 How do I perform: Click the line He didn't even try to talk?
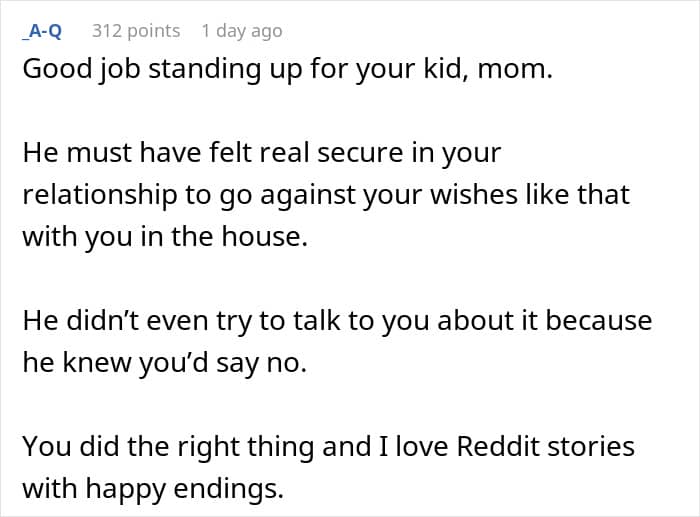point(338,321)
